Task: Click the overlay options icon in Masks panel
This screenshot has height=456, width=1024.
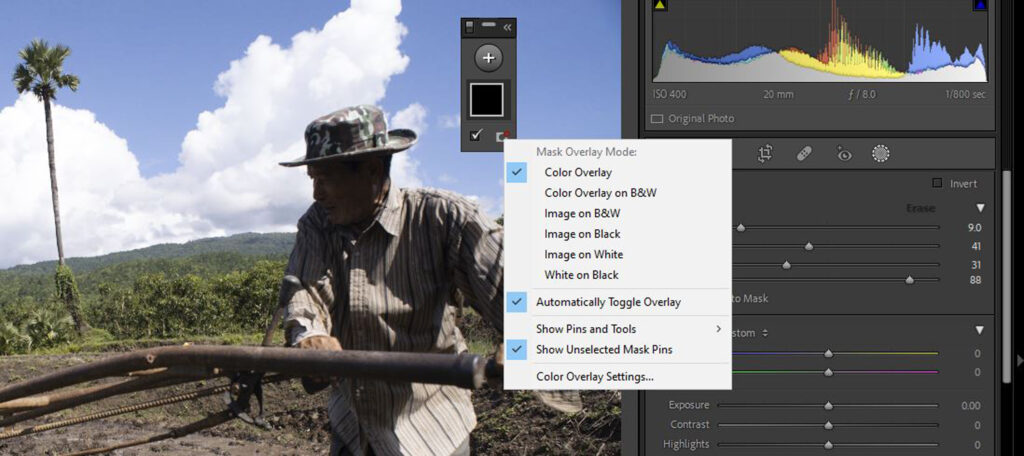Action: 504,136
